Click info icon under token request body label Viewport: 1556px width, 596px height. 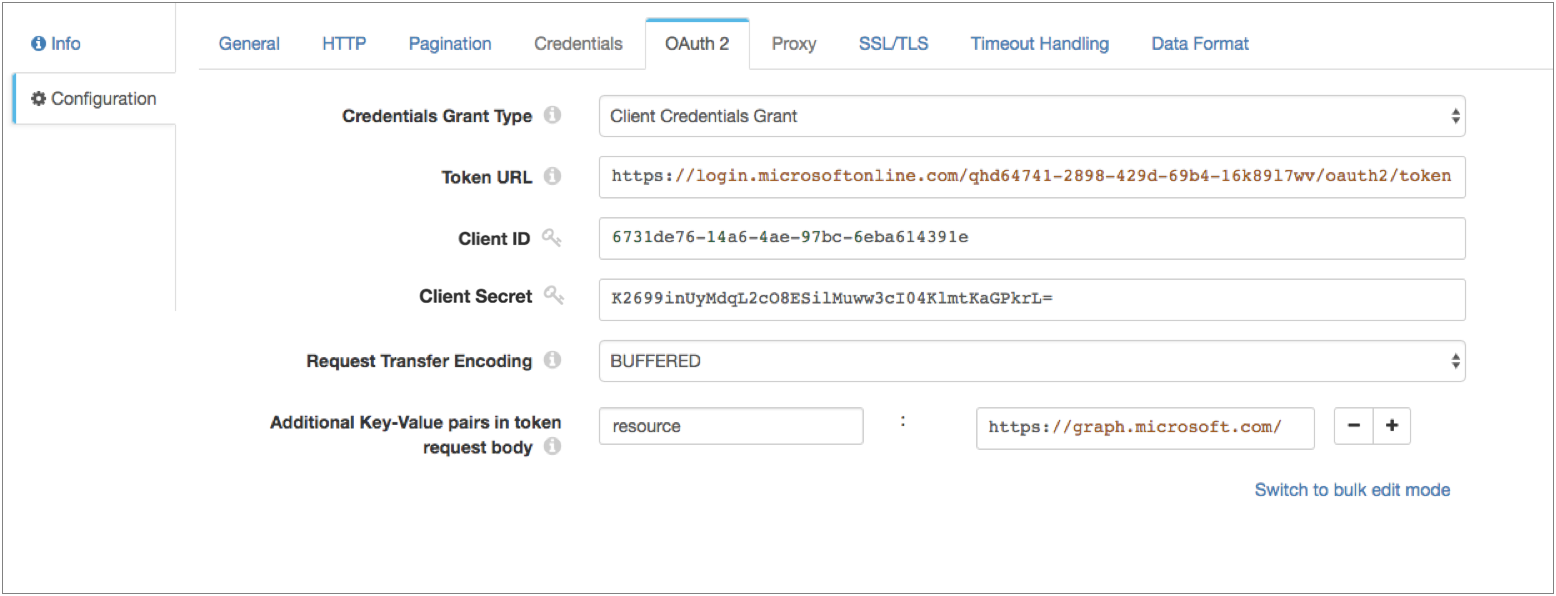[551, 448]
